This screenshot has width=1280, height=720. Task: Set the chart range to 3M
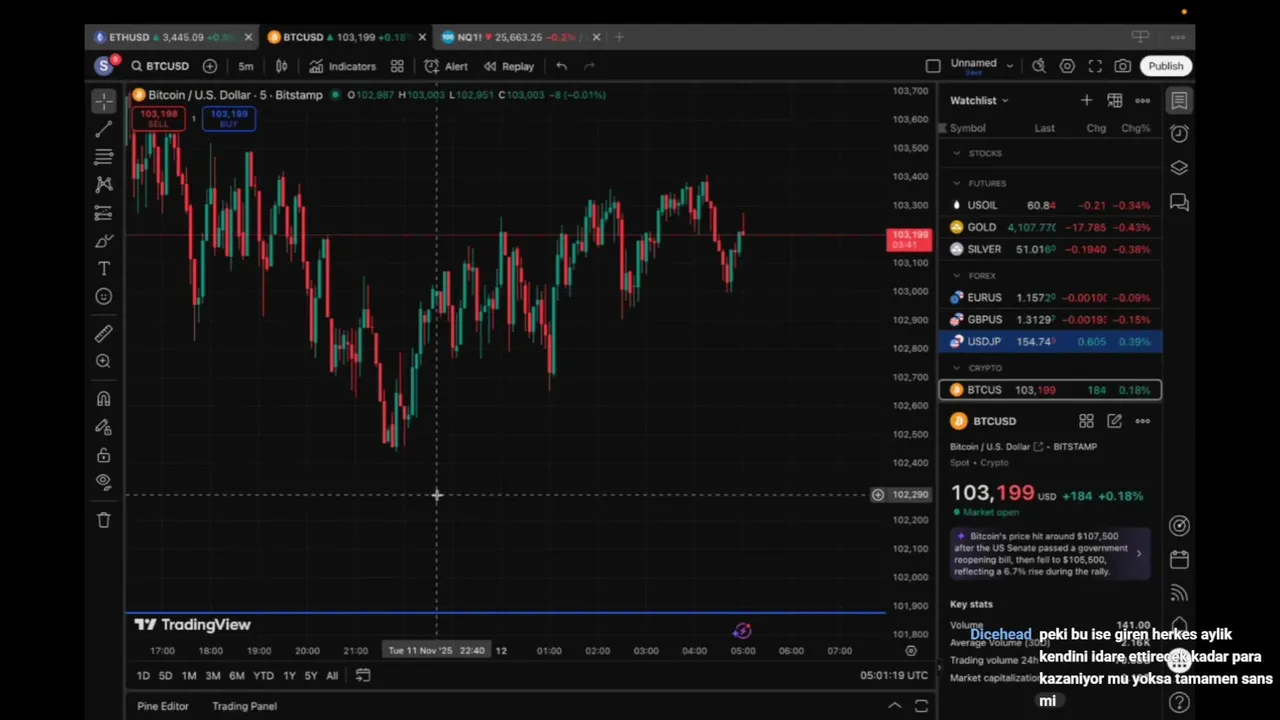pyautogui.click(x=213, y=676)
